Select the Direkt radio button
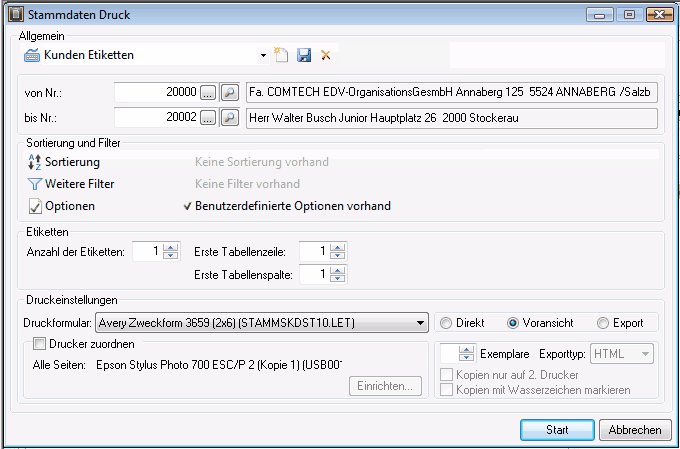680x449 pixels. 445,323
